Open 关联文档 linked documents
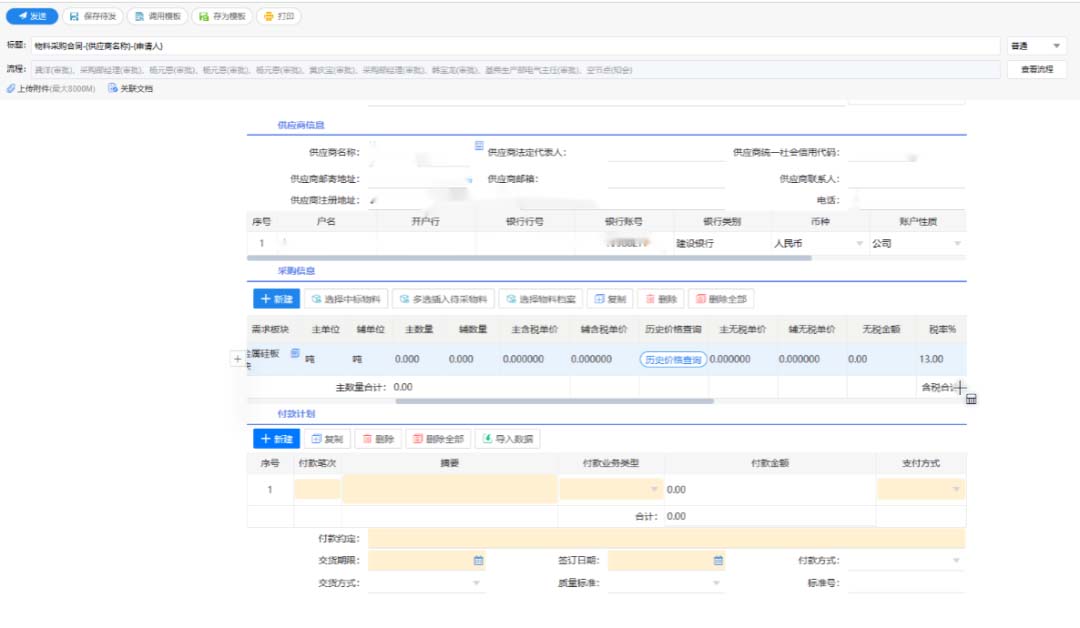Viewport: 1080px width, 628px height. [130, 89]
